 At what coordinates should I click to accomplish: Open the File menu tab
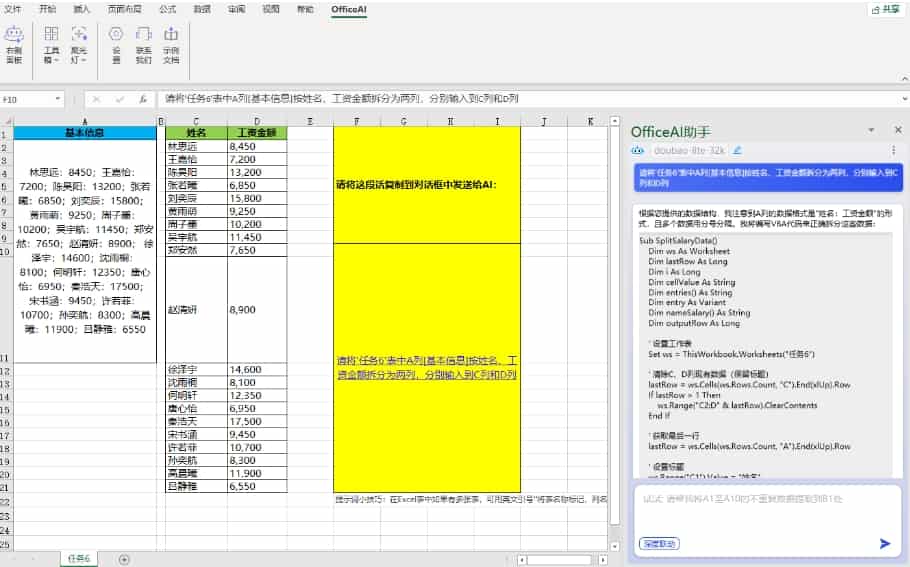click(12, 9)
